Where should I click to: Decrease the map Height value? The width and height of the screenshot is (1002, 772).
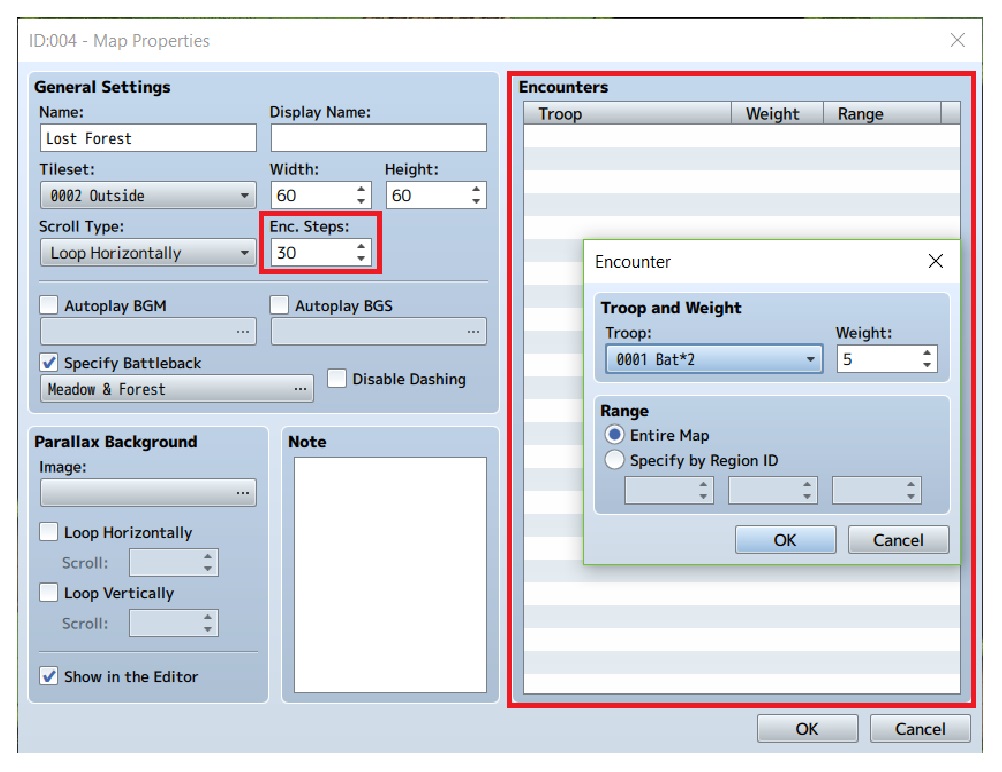point(476,201)
